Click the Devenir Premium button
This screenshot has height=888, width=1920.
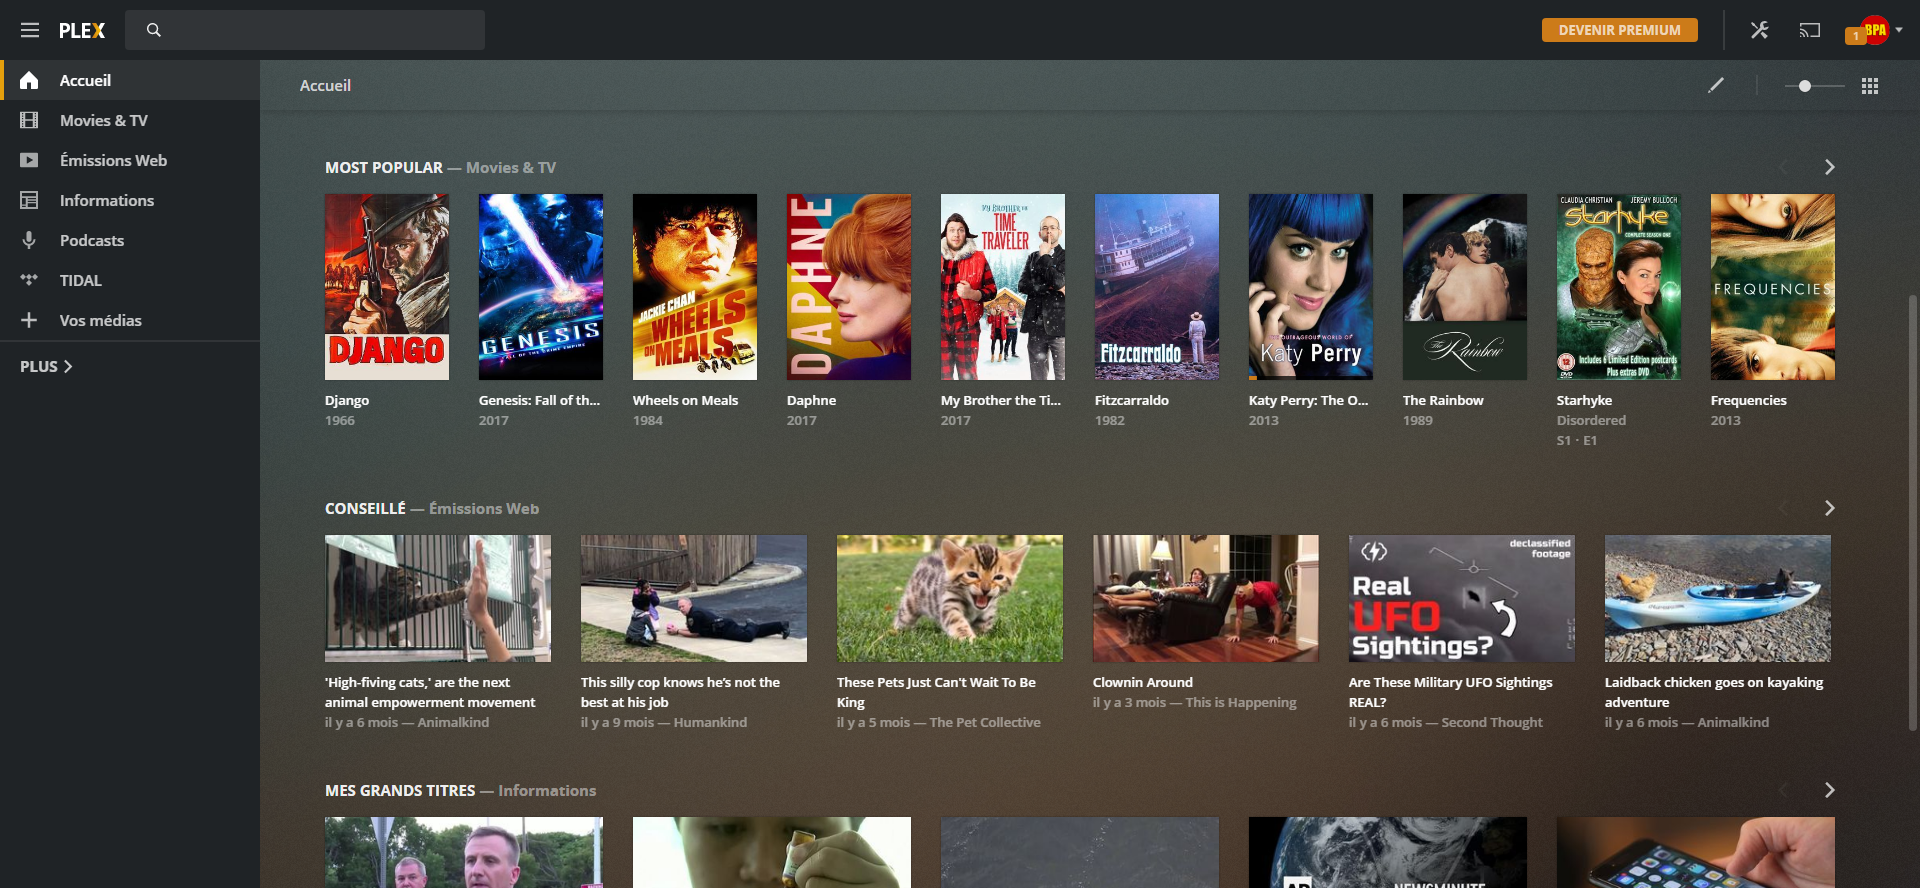[x=1619, y=30]
